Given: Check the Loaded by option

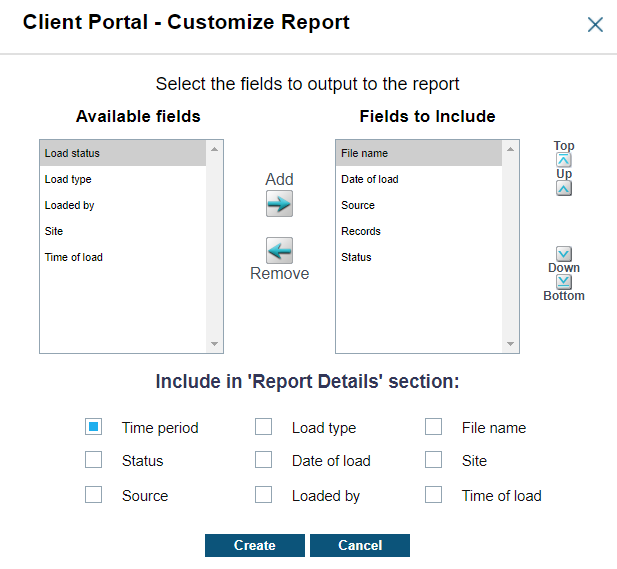Looking at the screenshot, I should pyautogui.click(x=263, y=495).
